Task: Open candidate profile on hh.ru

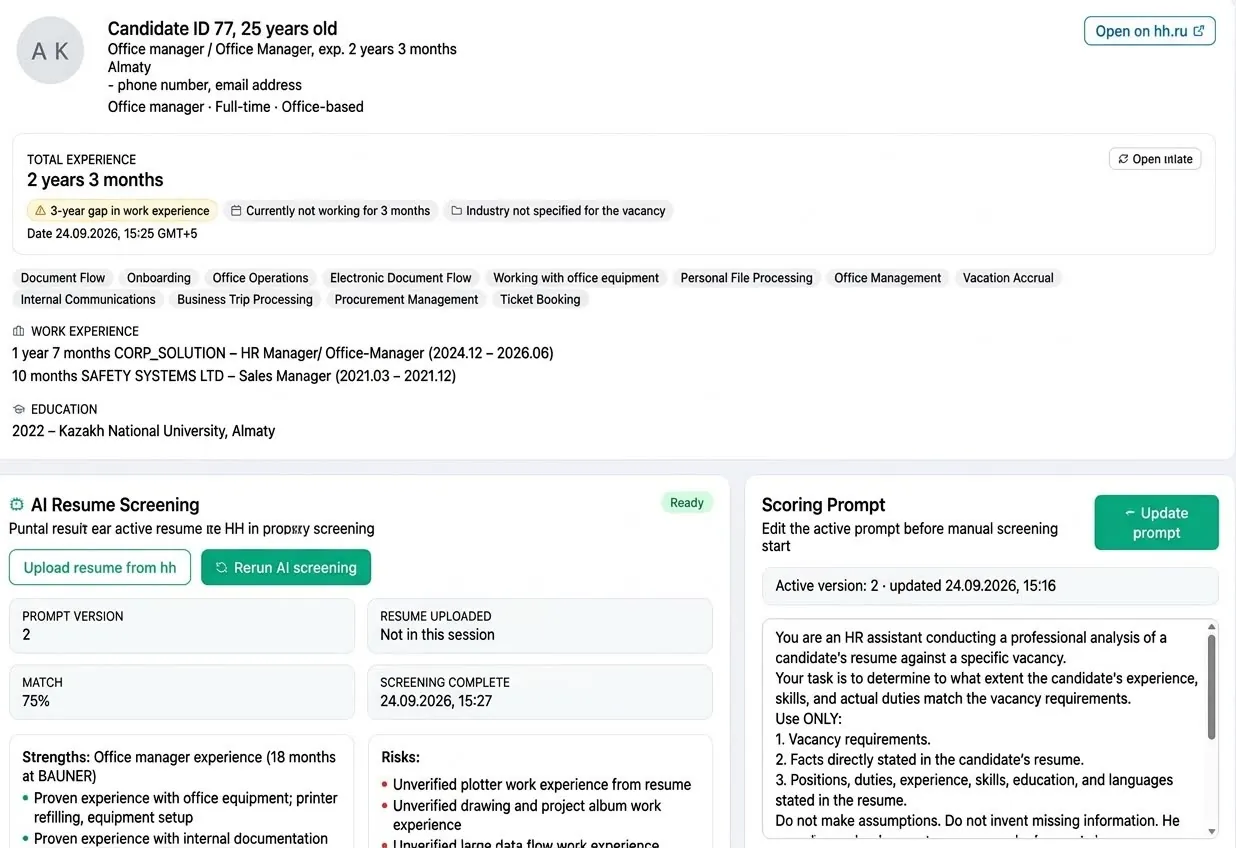Action: (1149, 31)
